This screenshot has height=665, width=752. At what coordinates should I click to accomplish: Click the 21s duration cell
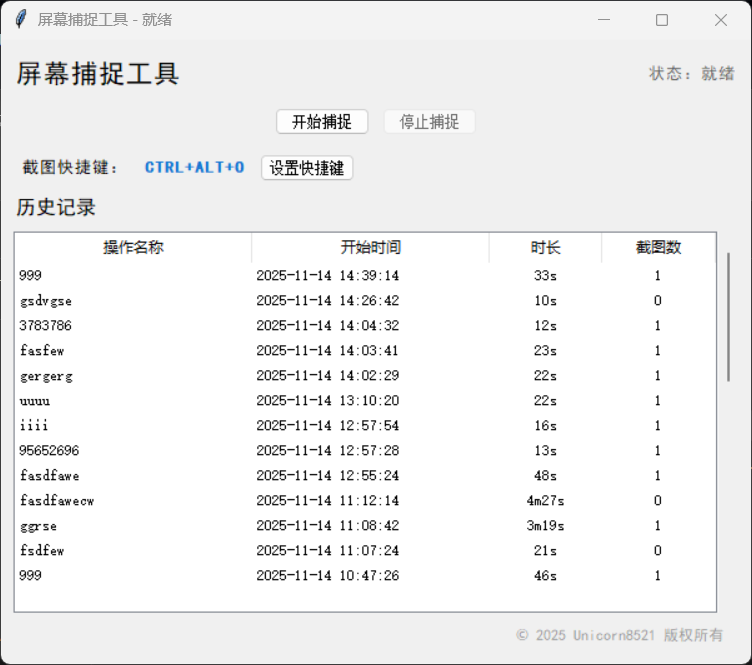click(545, 550)
